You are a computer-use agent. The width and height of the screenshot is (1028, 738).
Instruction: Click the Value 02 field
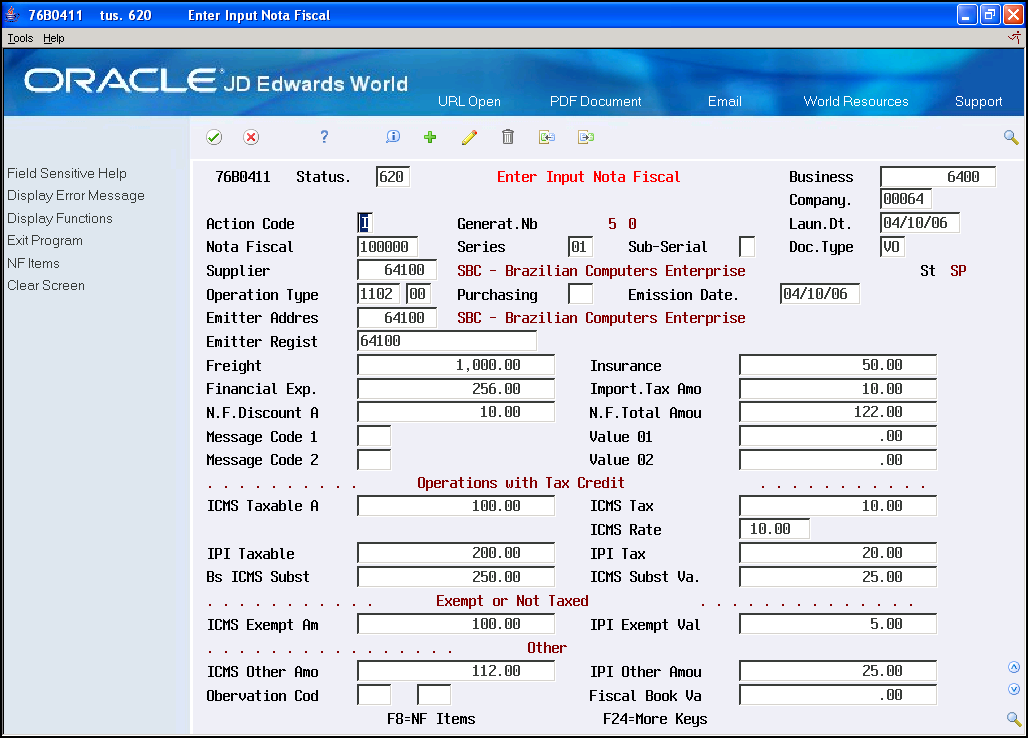838,459
